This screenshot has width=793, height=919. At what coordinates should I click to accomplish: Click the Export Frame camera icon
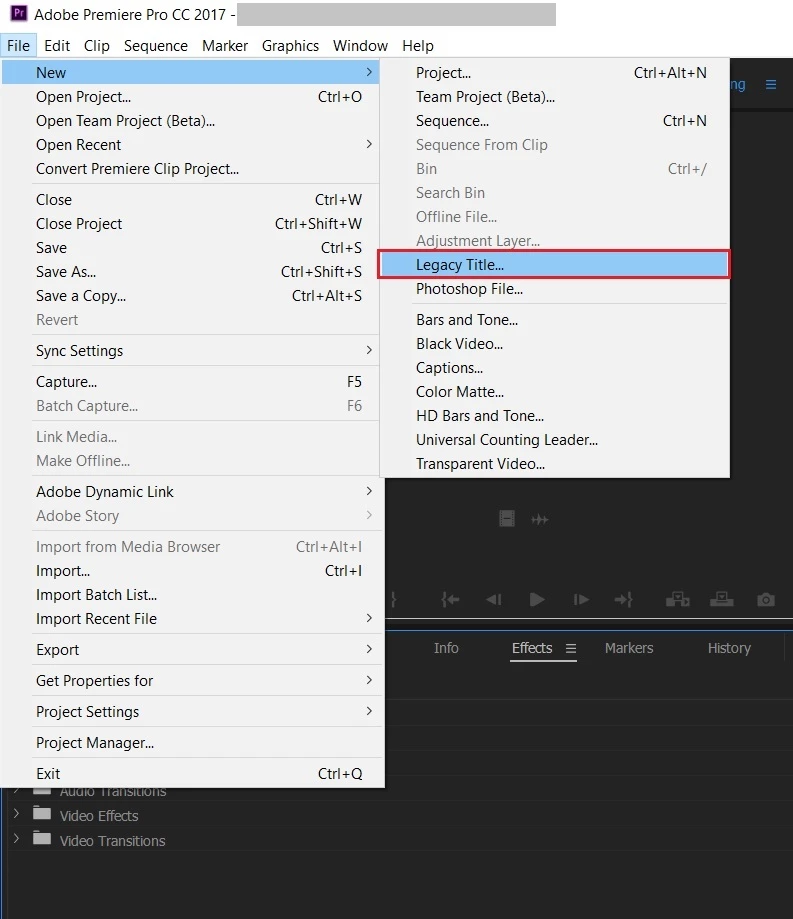coord(765,600)
